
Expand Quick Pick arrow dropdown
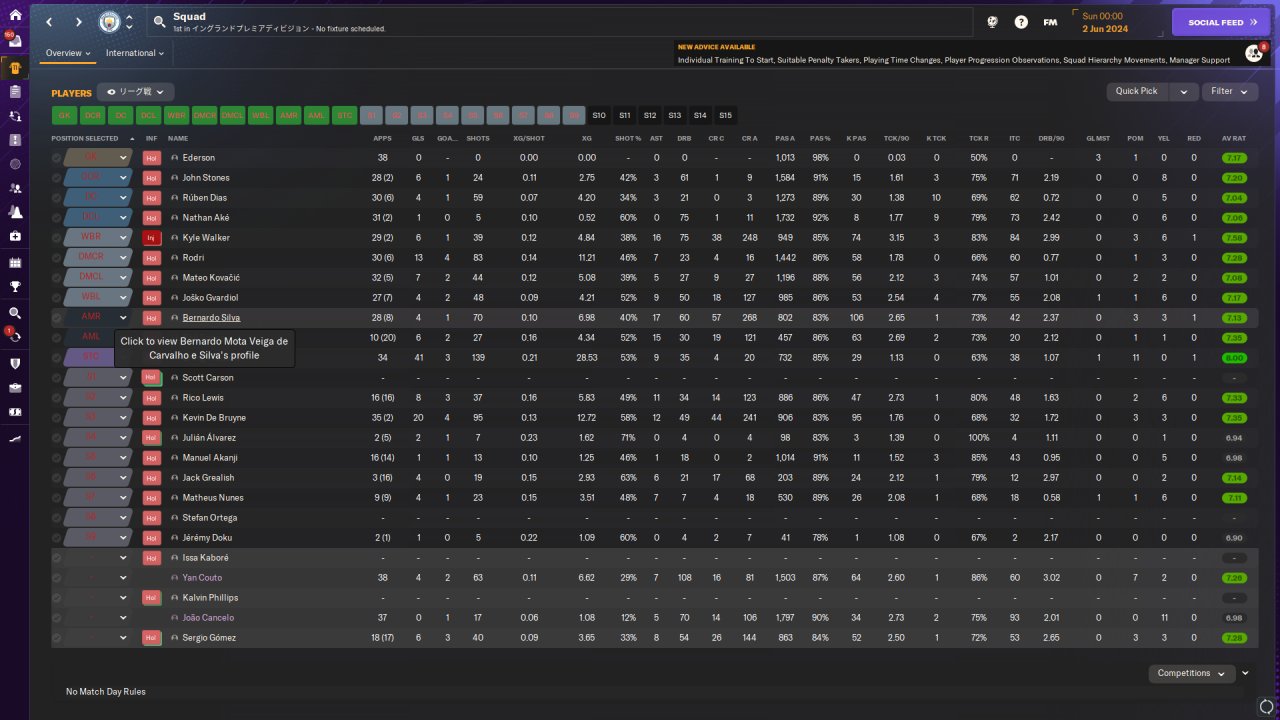coord(1184,92)
